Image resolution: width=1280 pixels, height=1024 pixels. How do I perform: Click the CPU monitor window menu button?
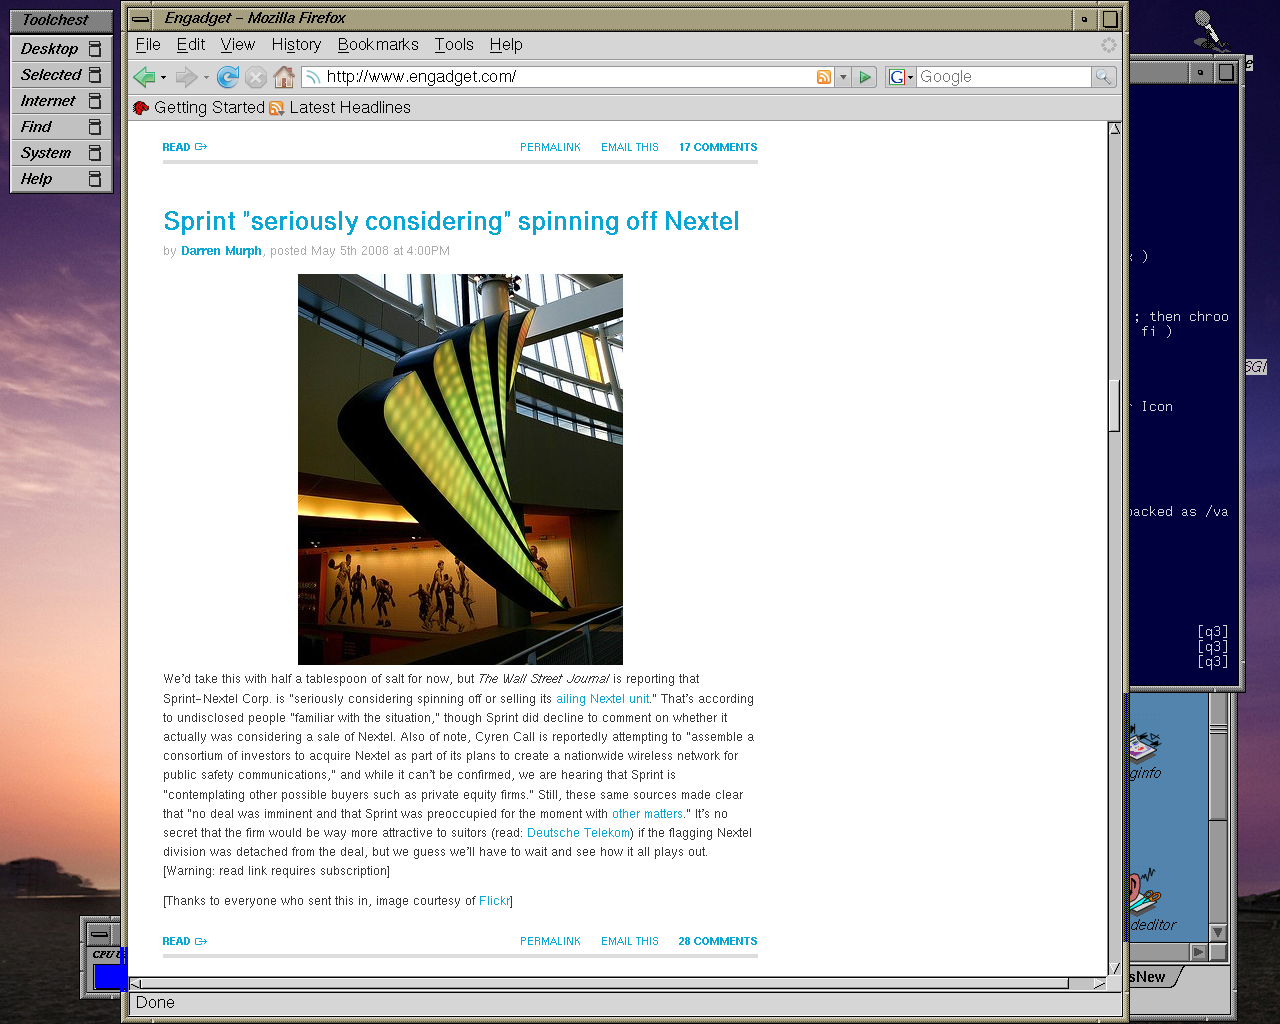(99, 934)
